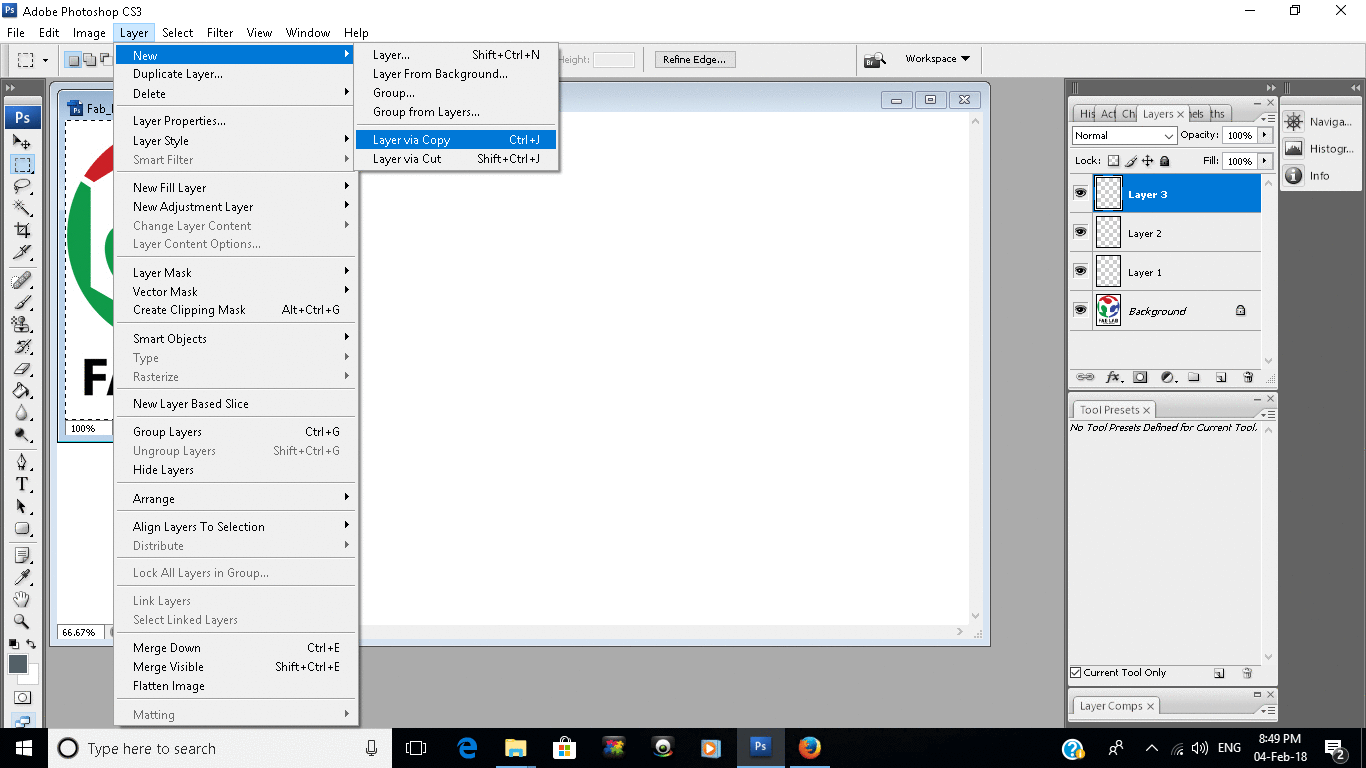Hide the Background layer eye icon
1366x768 pixels.
(1080, 310)
